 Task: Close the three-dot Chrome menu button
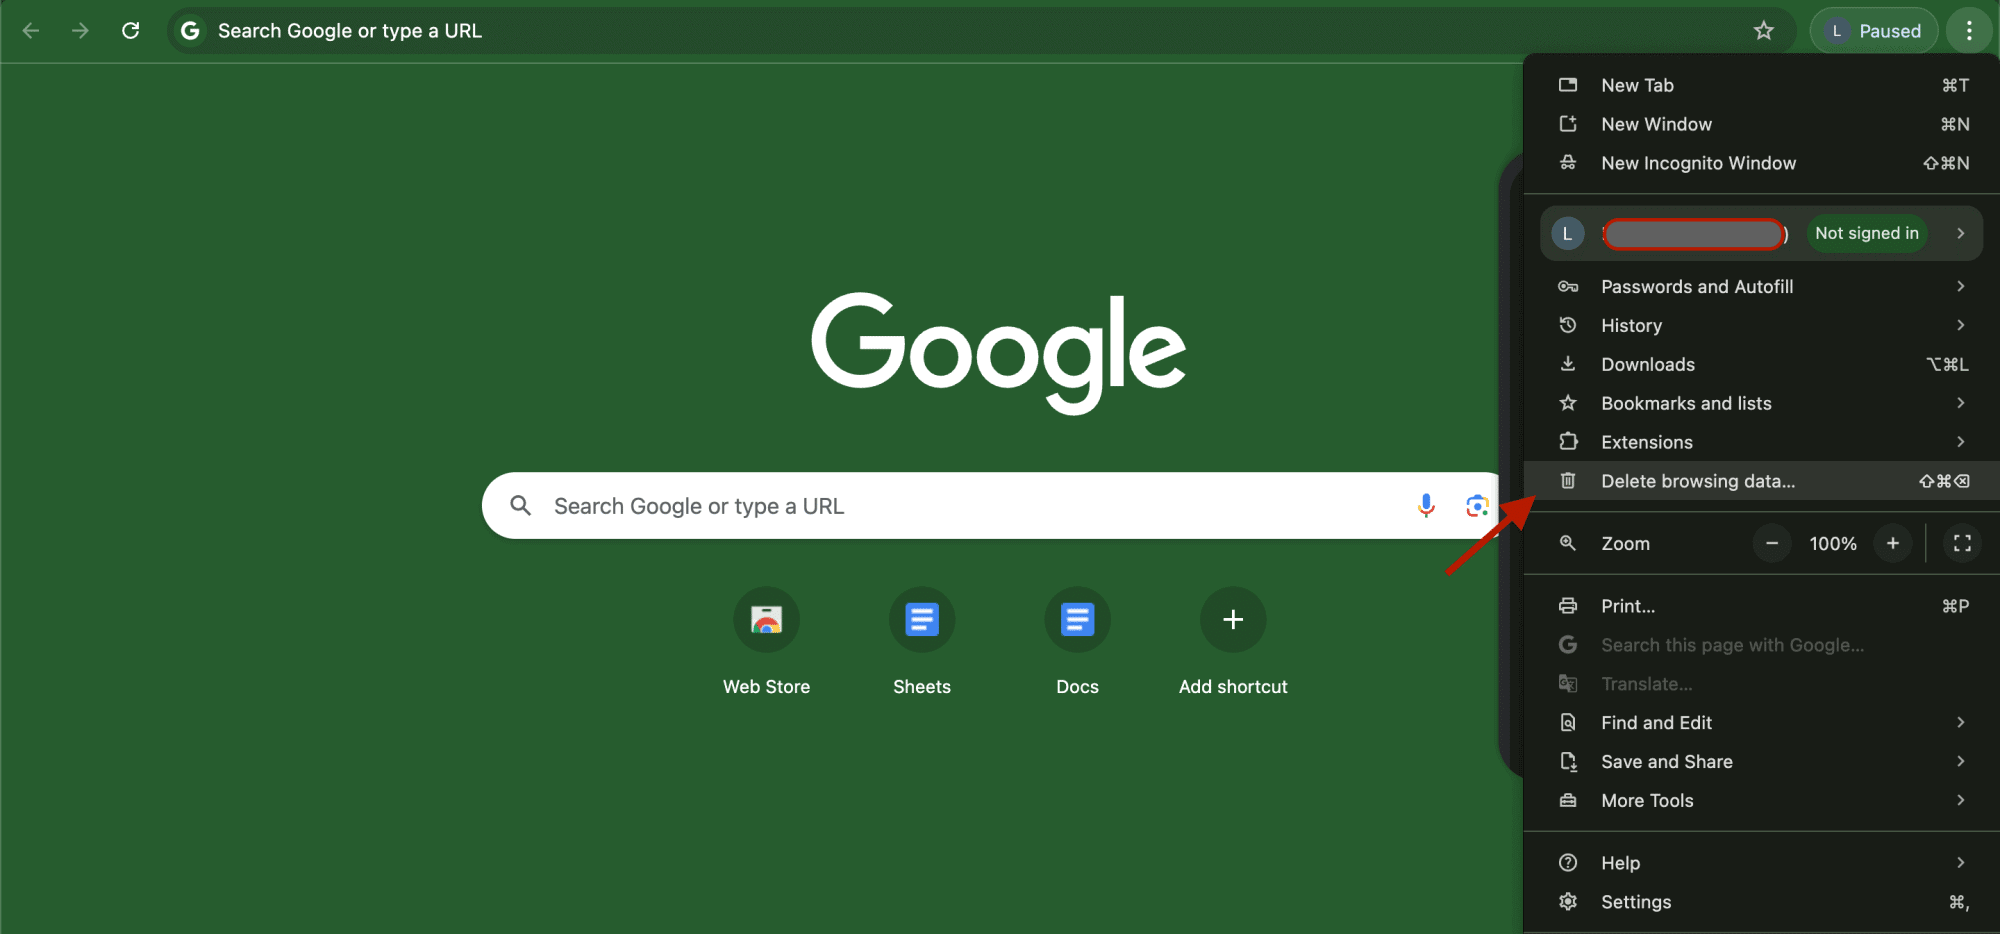(x=1969, y=31)
